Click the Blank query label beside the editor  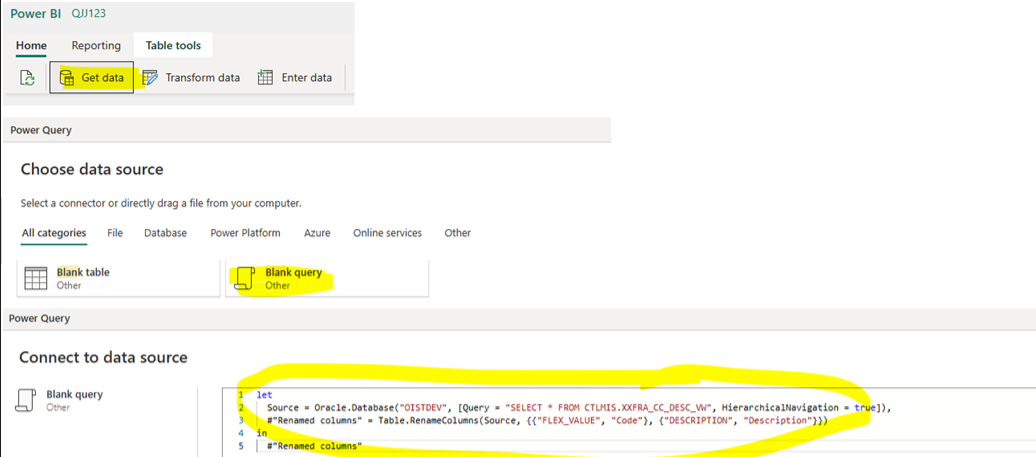(75, 394)
